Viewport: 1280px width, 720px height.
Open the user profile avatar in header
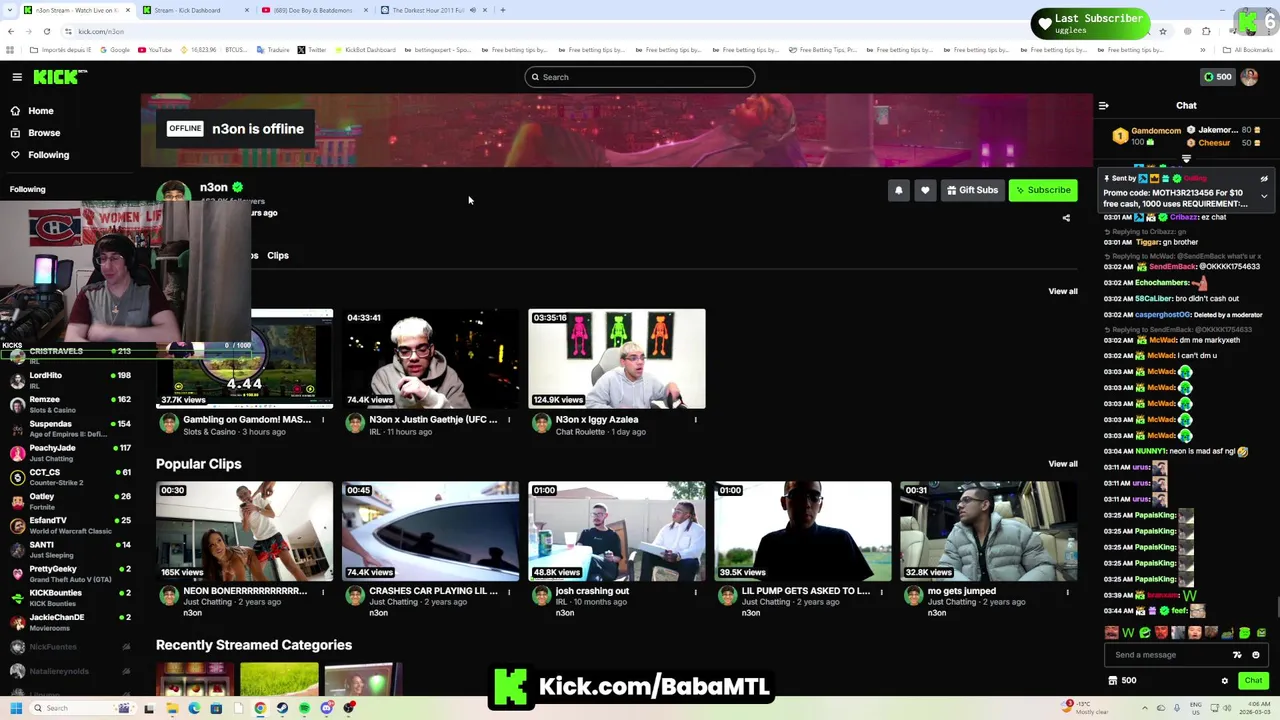click(1249, 77)
